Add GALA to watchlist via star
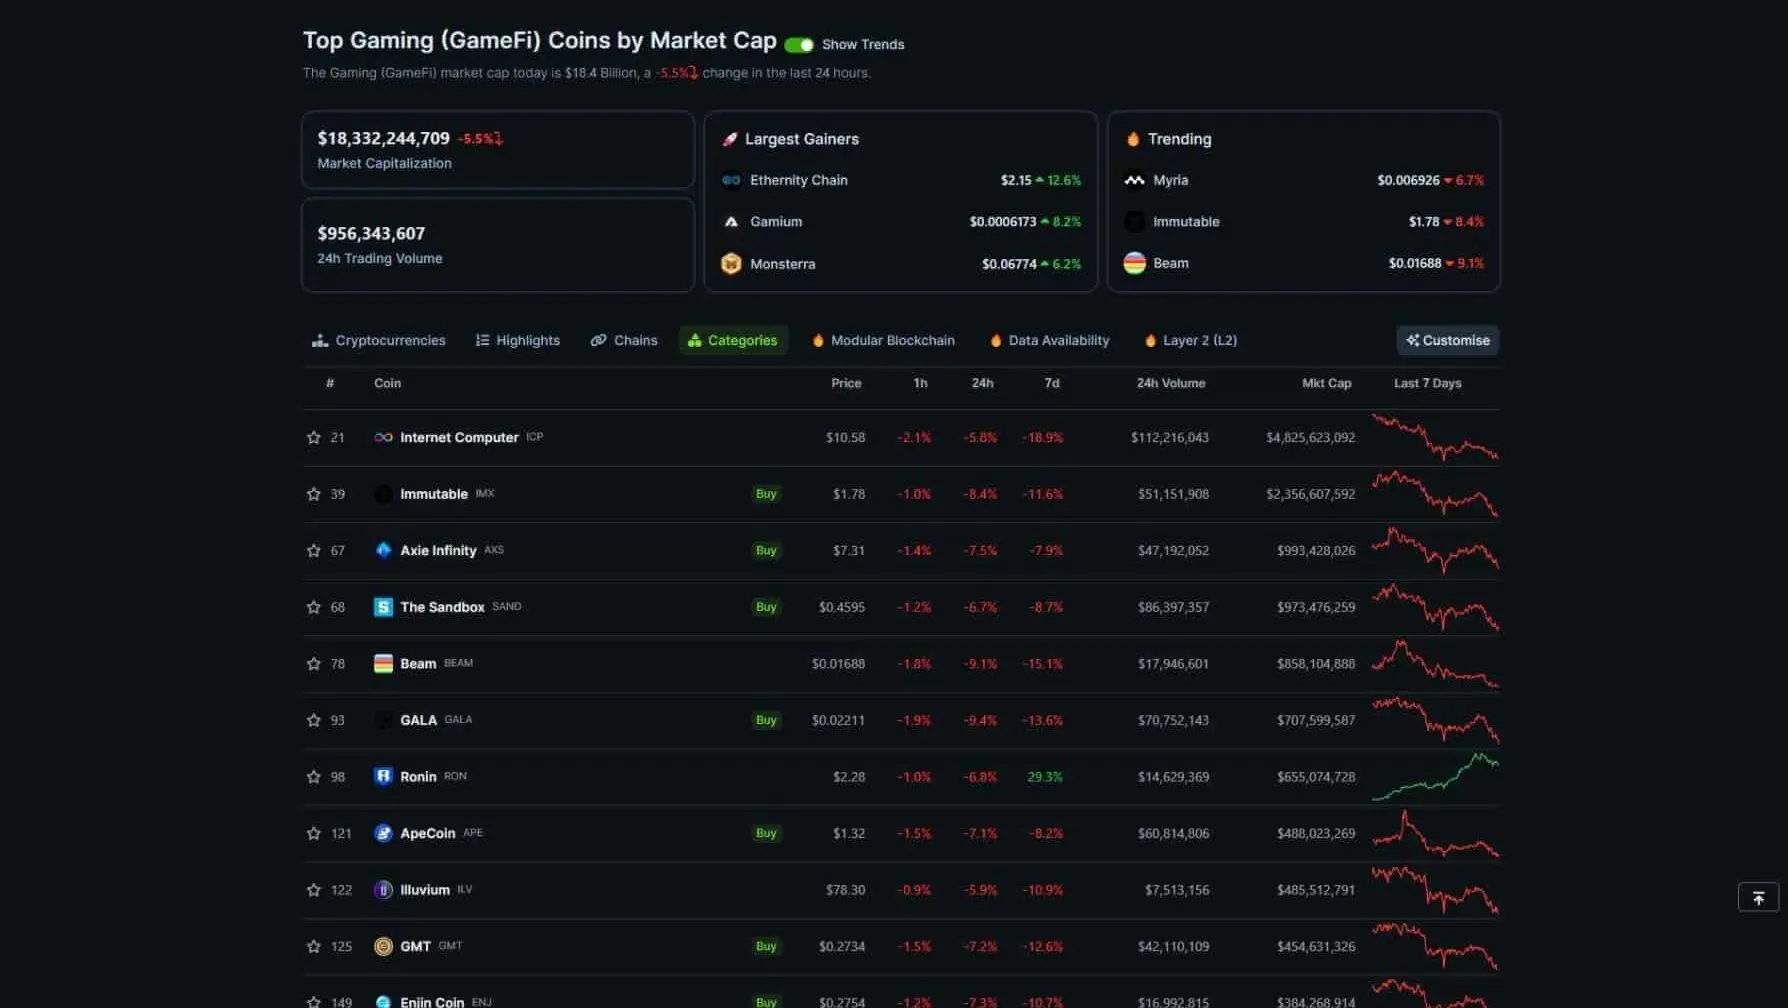This screenshot has width=1788, height=1008. click(x=312, y=720)
